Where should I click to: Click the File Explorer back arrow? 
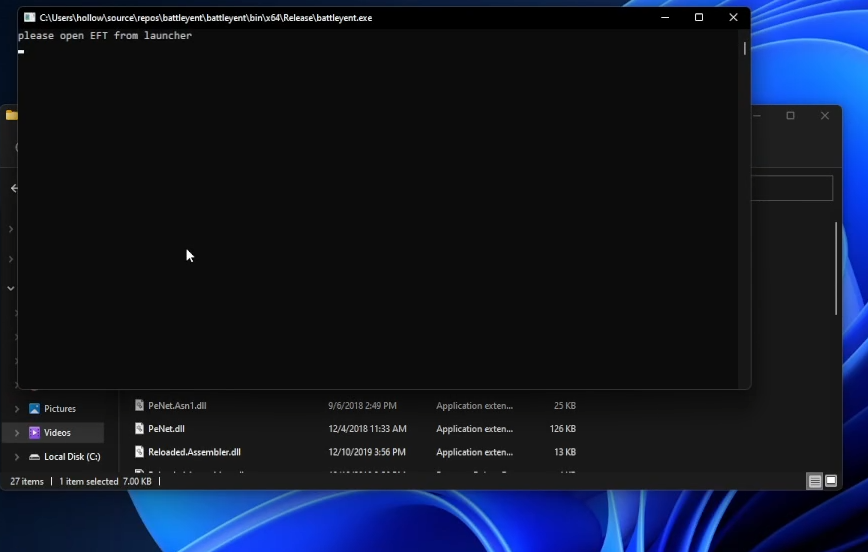click(x=14, y=188)
